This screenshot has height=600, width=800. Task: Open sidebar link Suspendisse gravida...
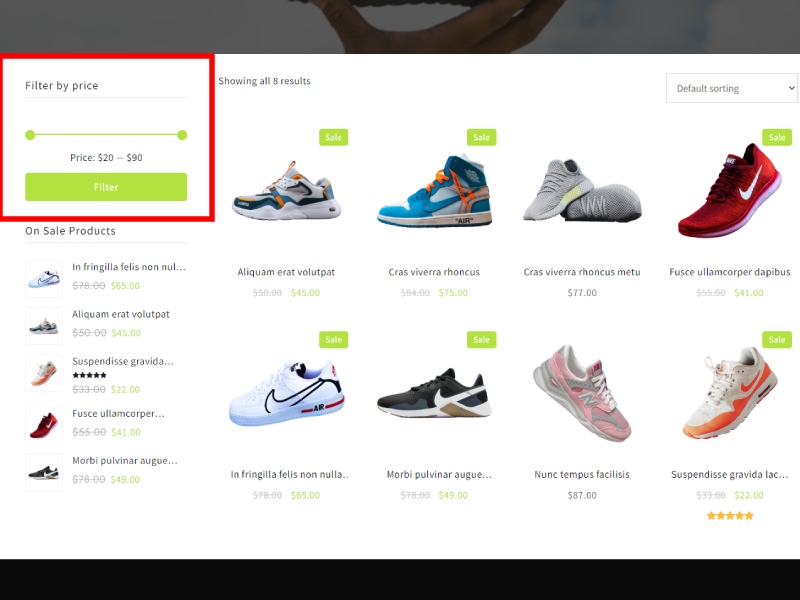tap(123, 361)
